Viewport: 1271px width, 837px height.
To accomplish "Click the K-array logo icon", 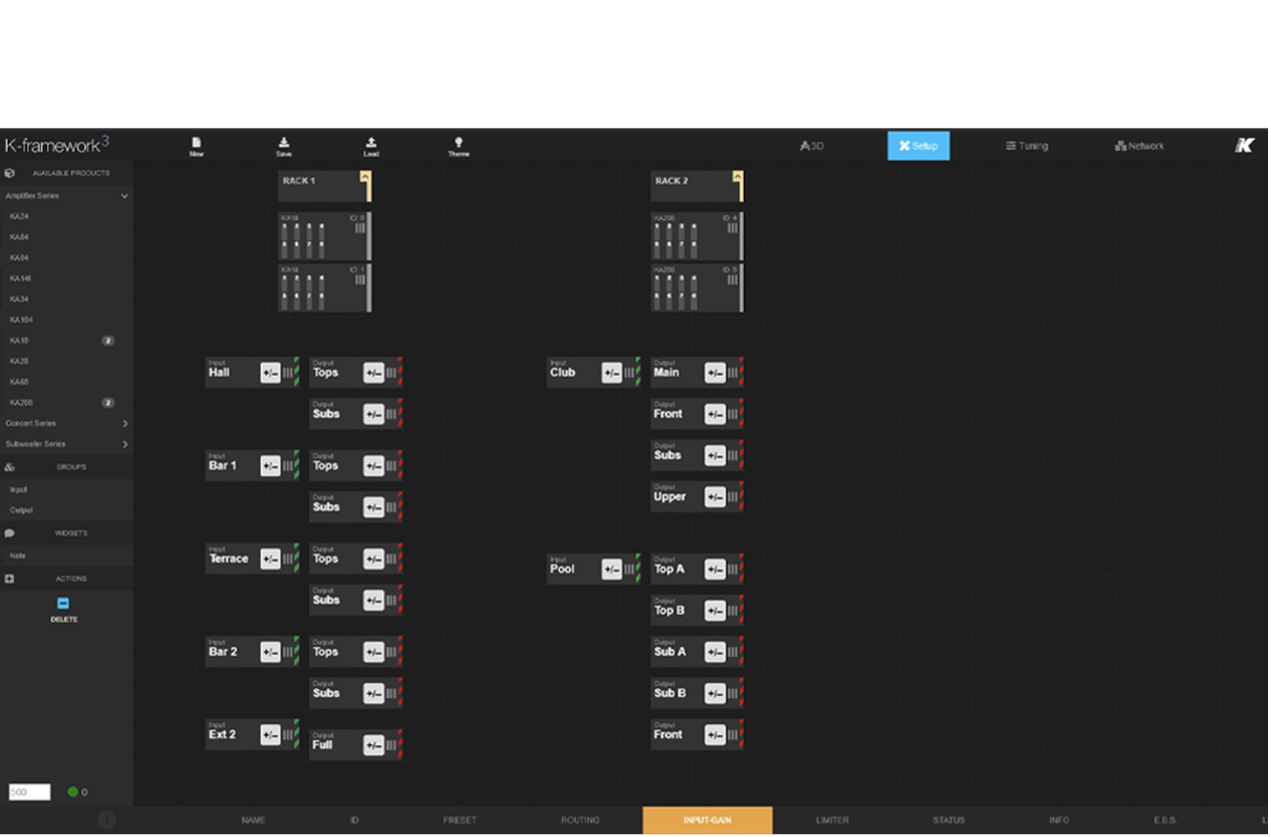I will (1244, 146).
